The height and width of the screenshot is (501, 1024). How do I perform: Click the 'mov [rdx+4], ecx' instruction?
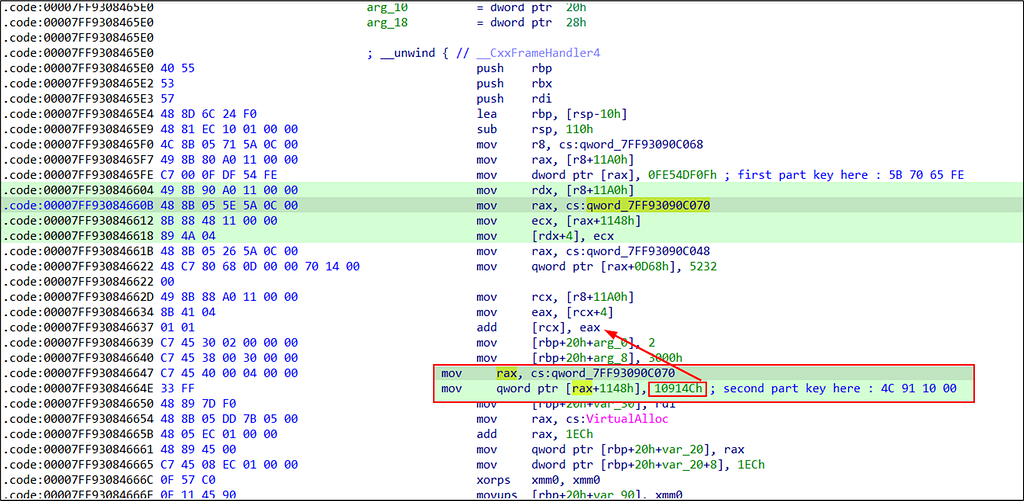pos(547,236)
